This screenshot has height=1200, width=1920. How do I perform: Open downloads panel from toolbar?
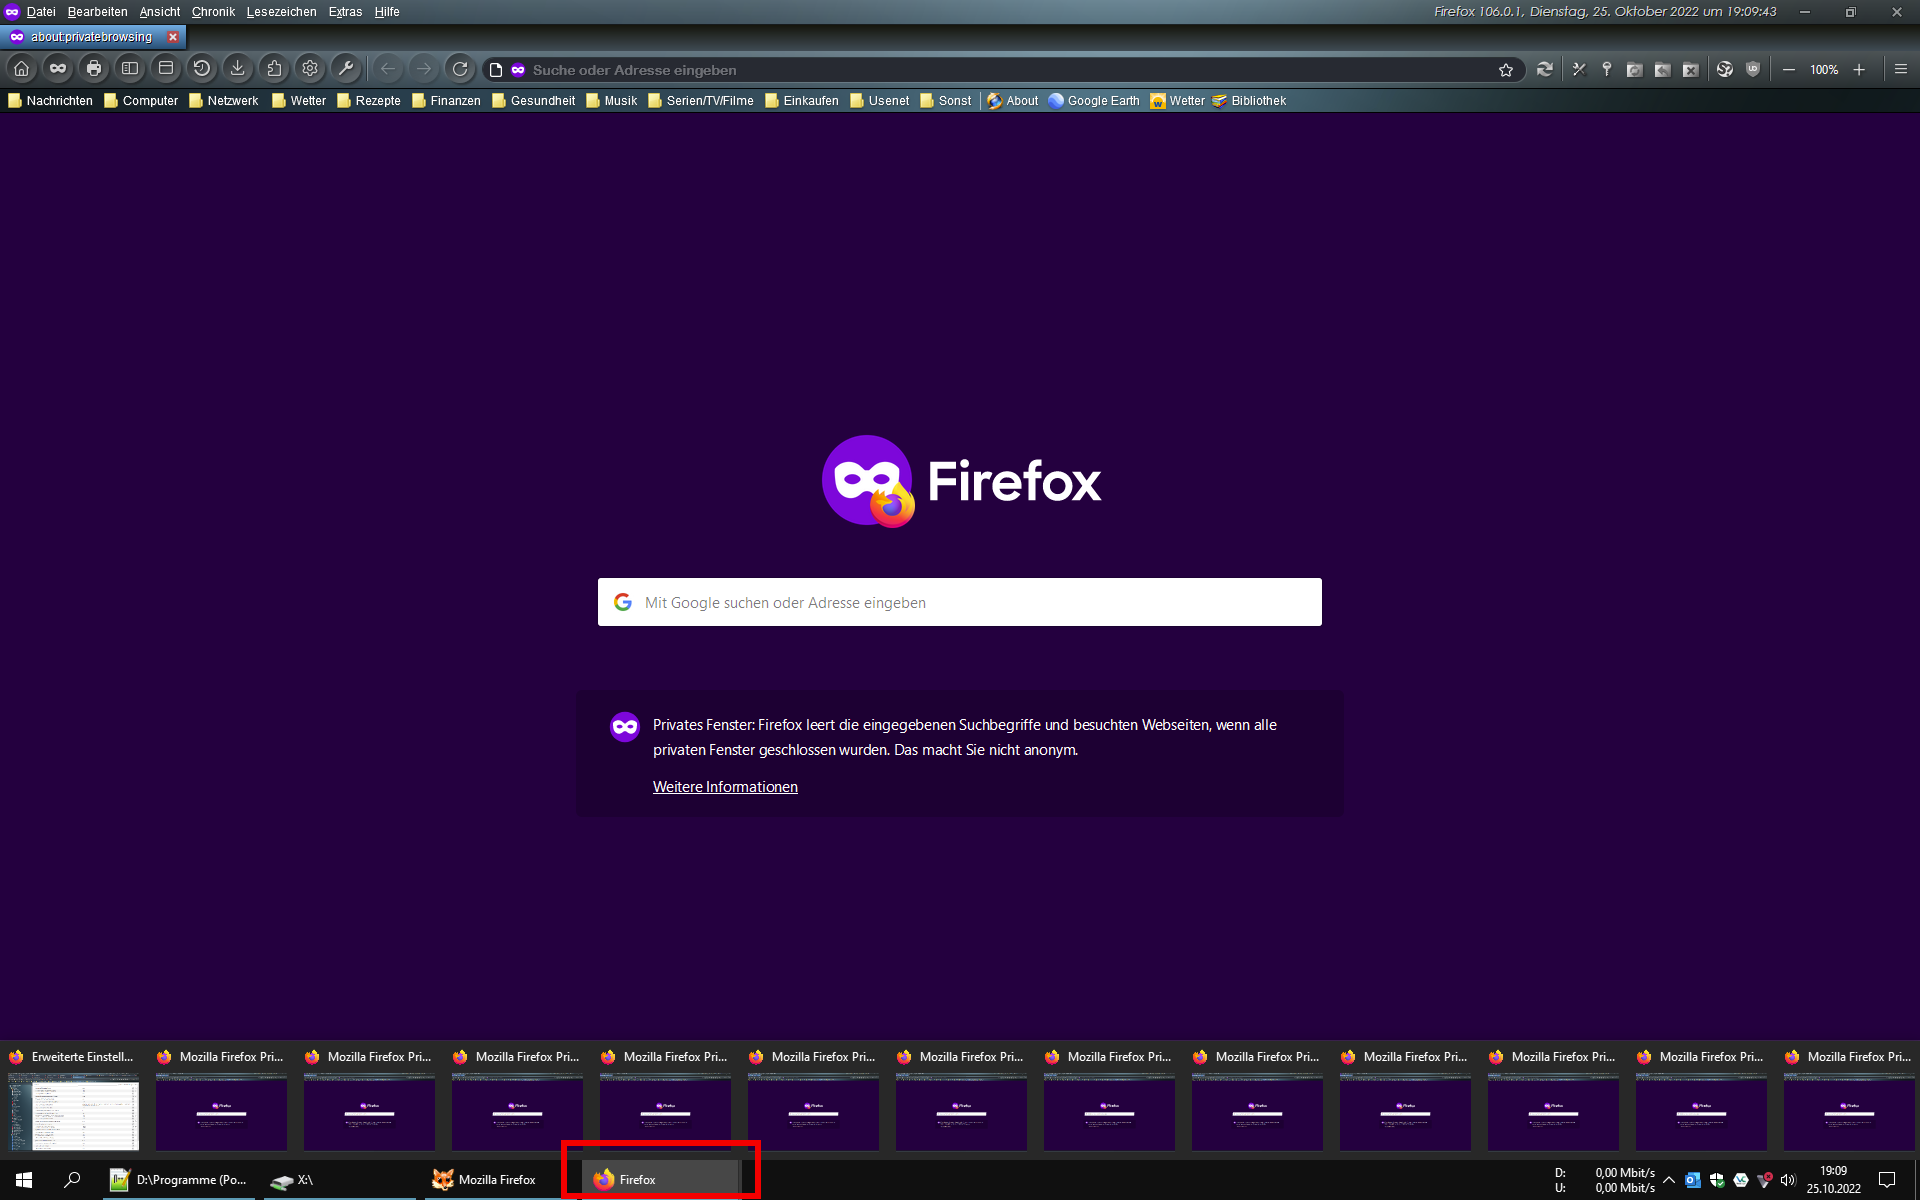[x=237, y=69]
